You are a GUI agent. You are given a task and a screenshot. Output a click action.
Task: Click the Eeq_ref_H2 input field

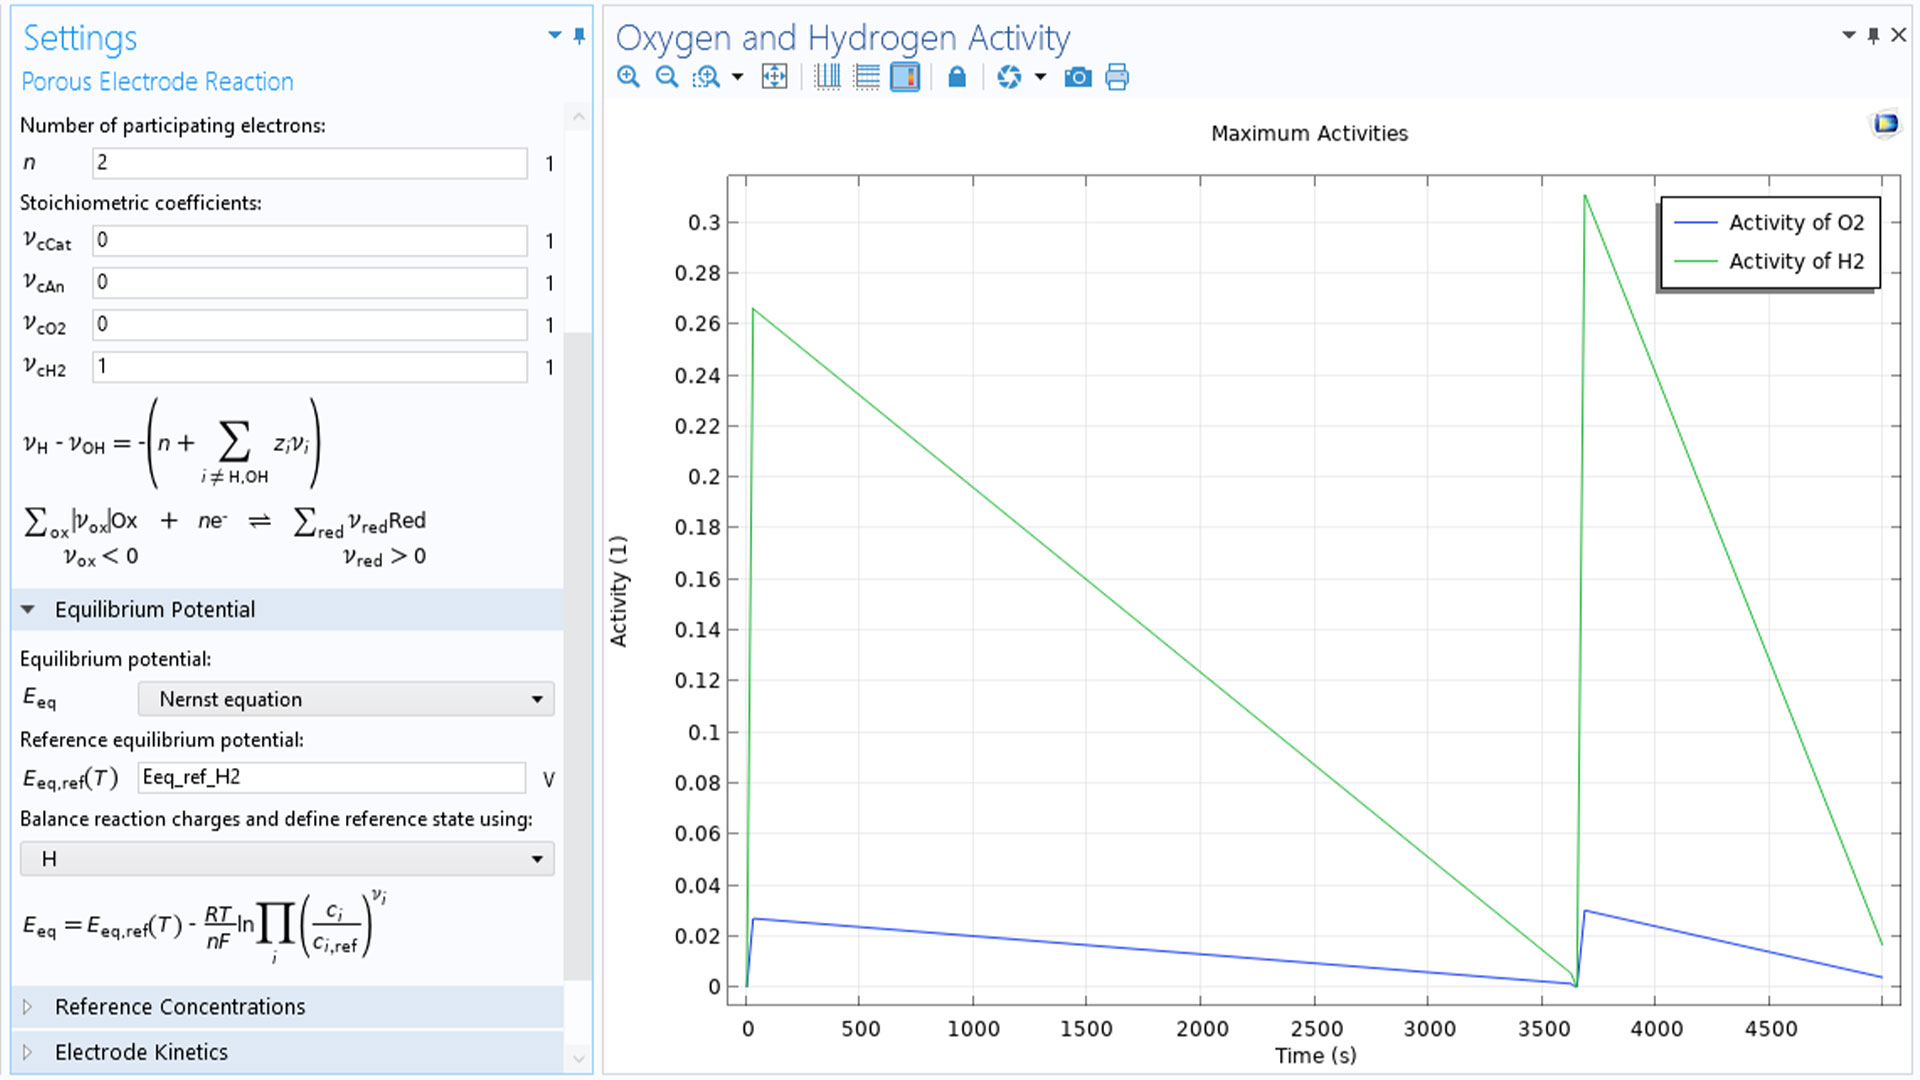(x=331, y=778)
